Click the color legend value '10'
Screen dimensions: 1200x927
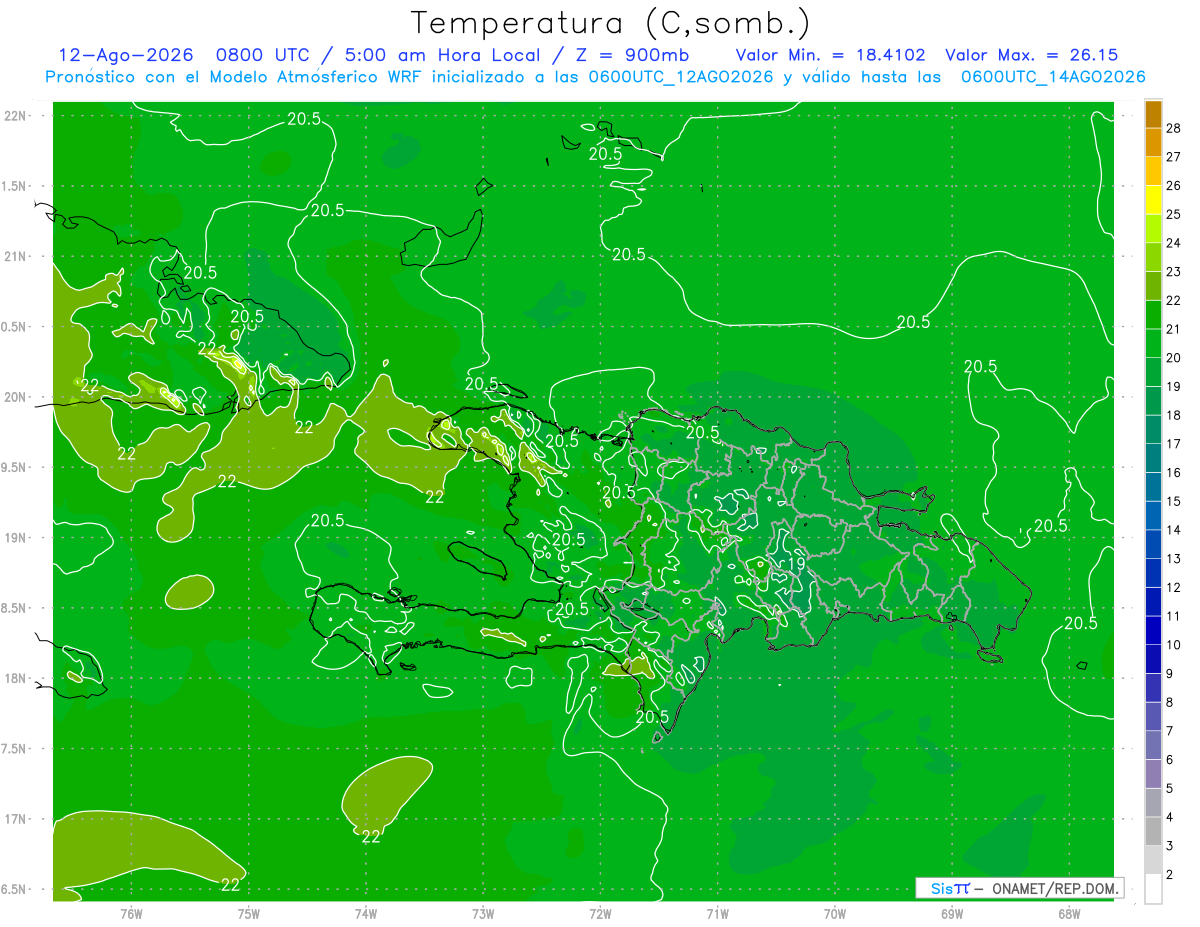click(x=1173, y=645)
